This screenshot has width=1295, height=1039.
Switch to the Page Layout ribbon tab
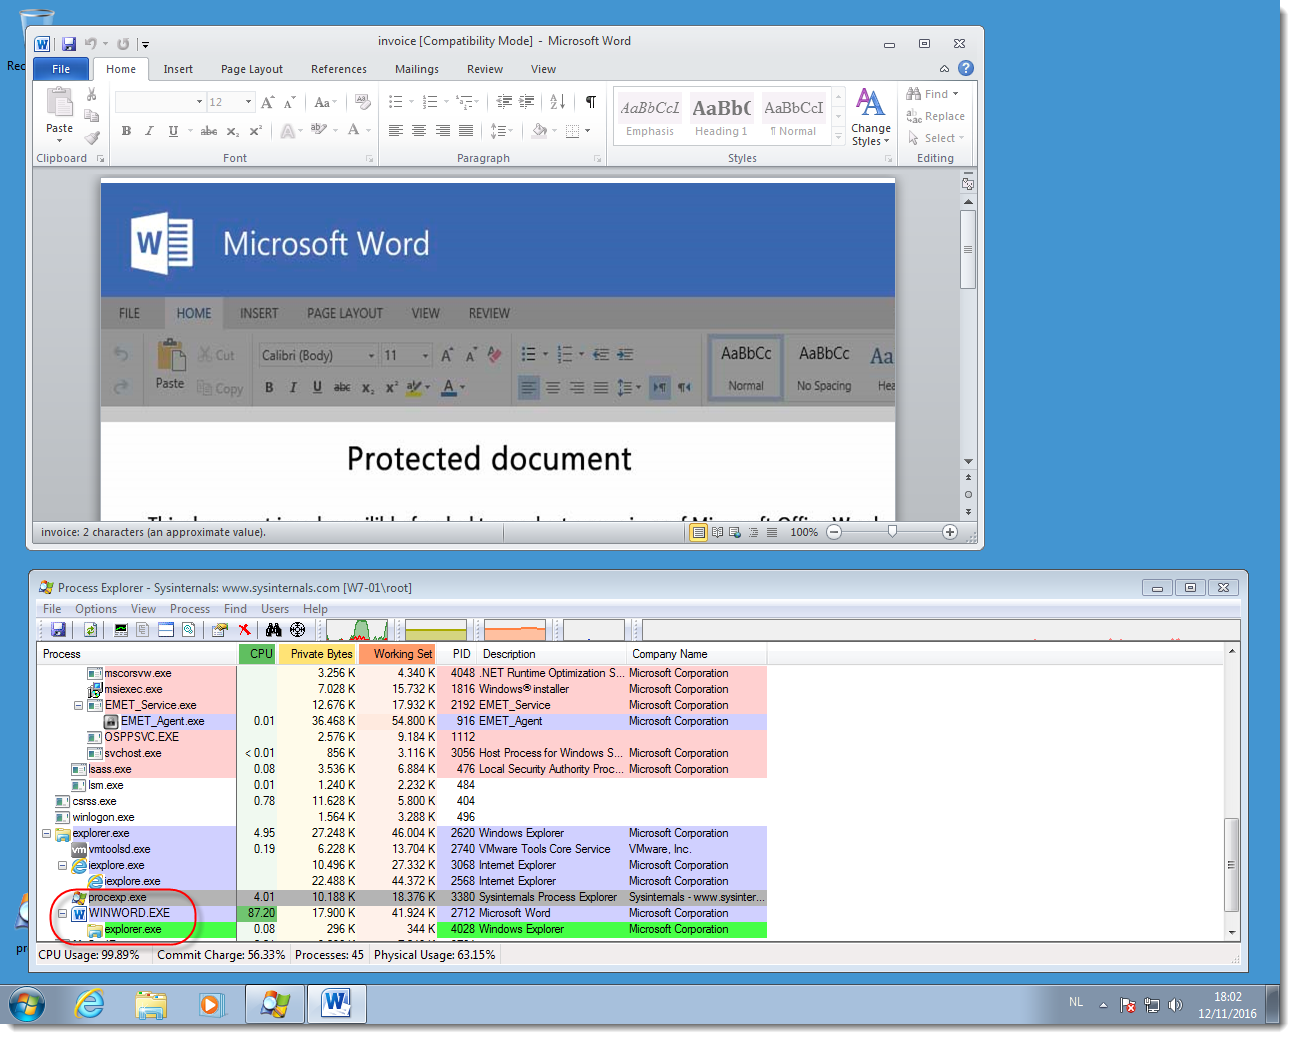(x=252, y=69)
